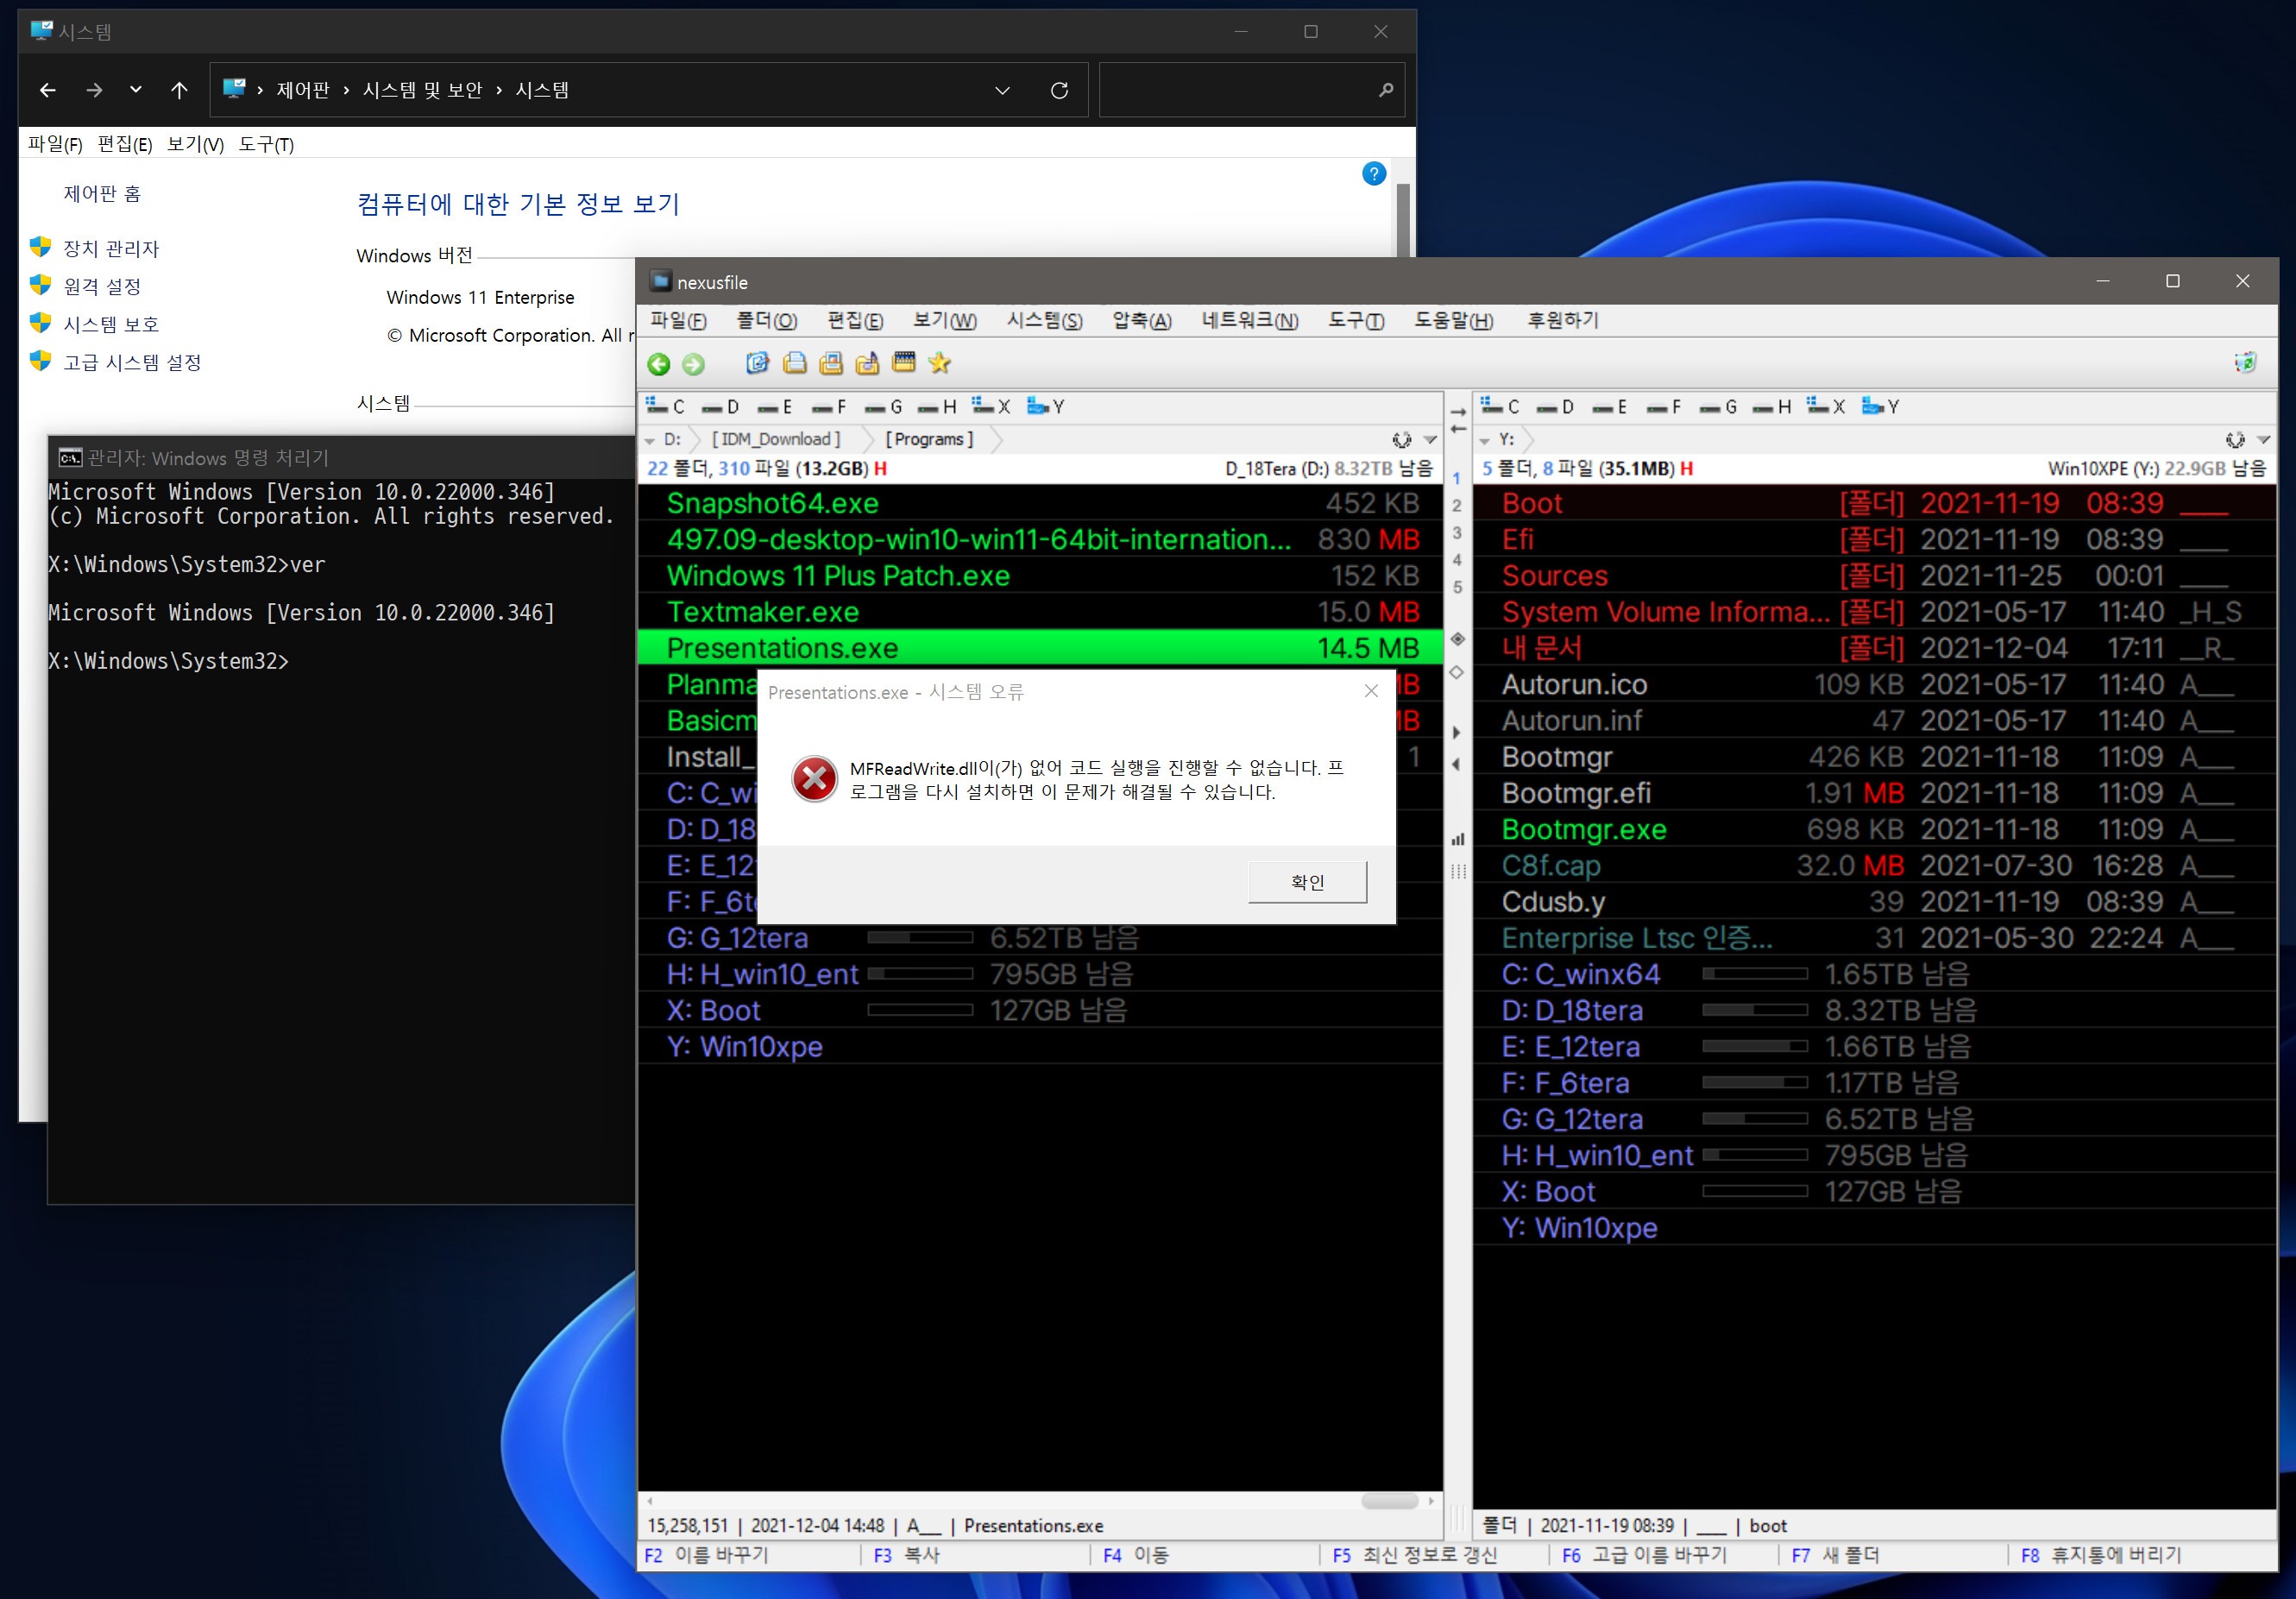Screen dimensions: 2296x1599
Task: Click [IDM_Download] breadcrumb in left pane
Action: pyautogui.click(x=776, y=440)
